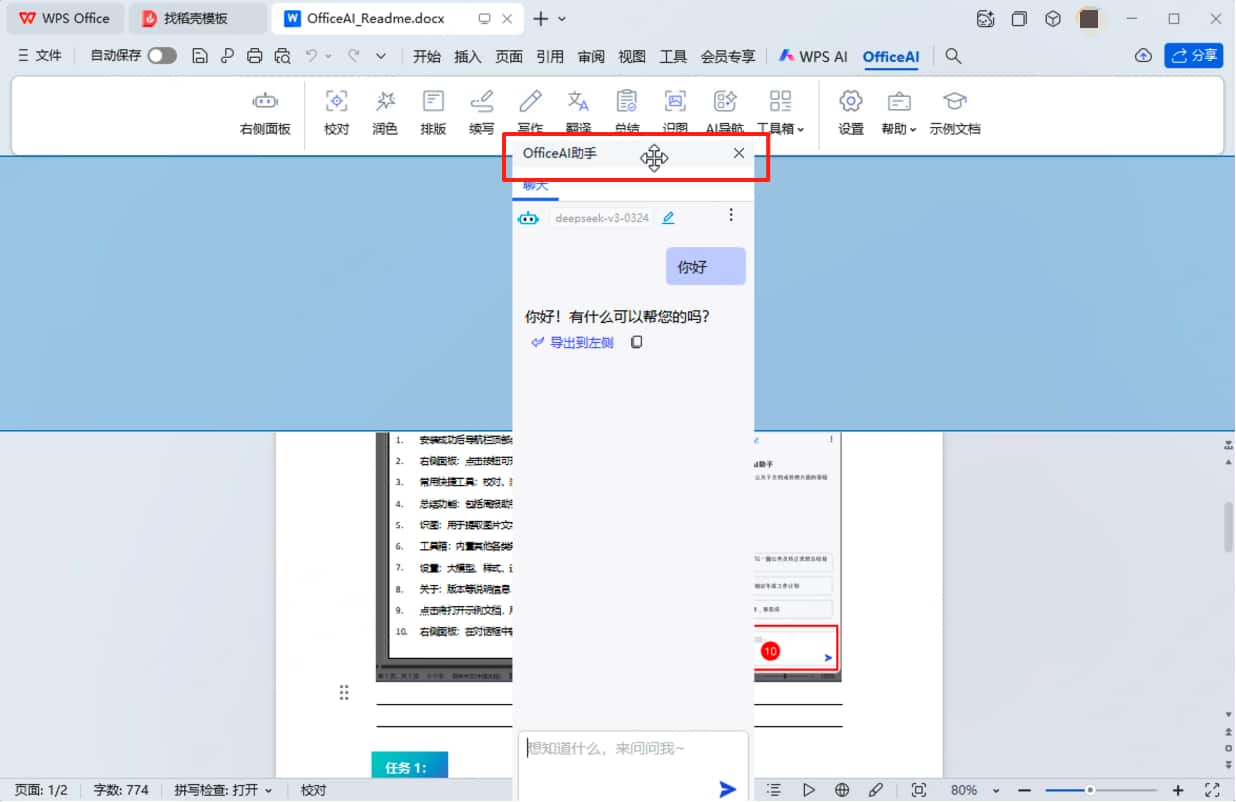The width and height of the screenshot is (1236, 802).
Task: Open the 示例文档 sample document
Action: (955, 110)
